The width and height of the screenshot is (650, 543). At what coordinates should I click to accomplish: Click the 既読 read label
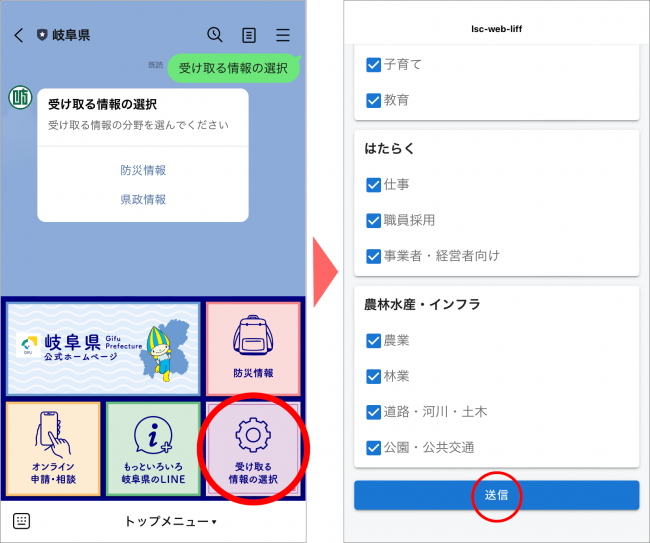tap(155, 65)
